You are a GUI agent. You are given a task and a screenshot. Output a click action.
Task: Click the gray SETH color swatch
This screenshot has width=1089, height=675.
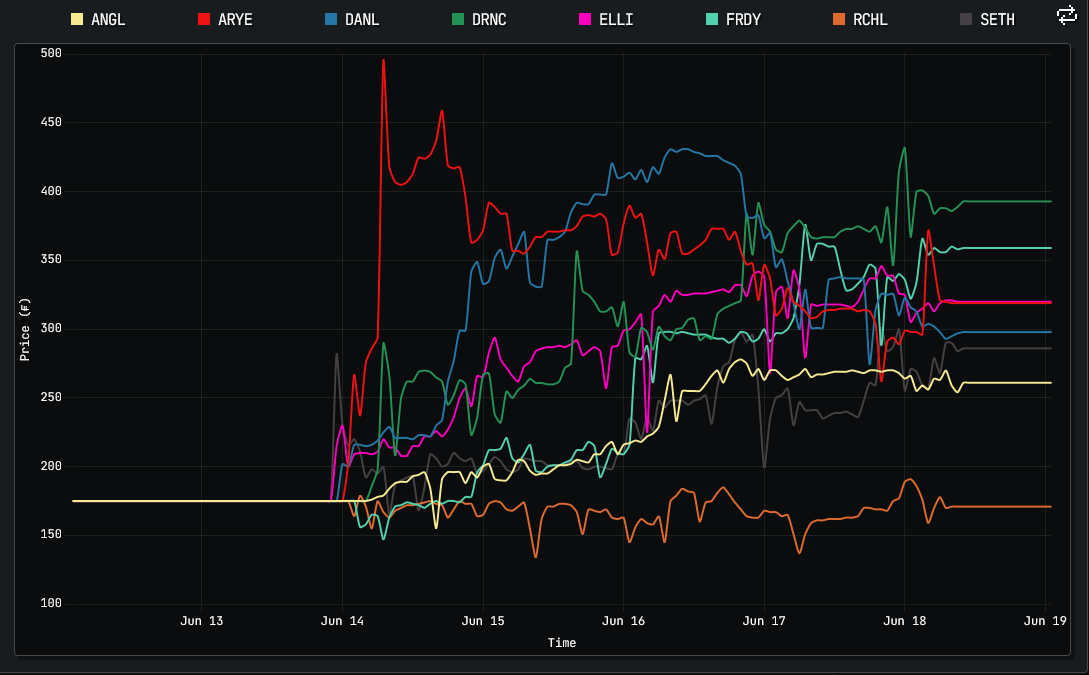[x=966, y=19]
